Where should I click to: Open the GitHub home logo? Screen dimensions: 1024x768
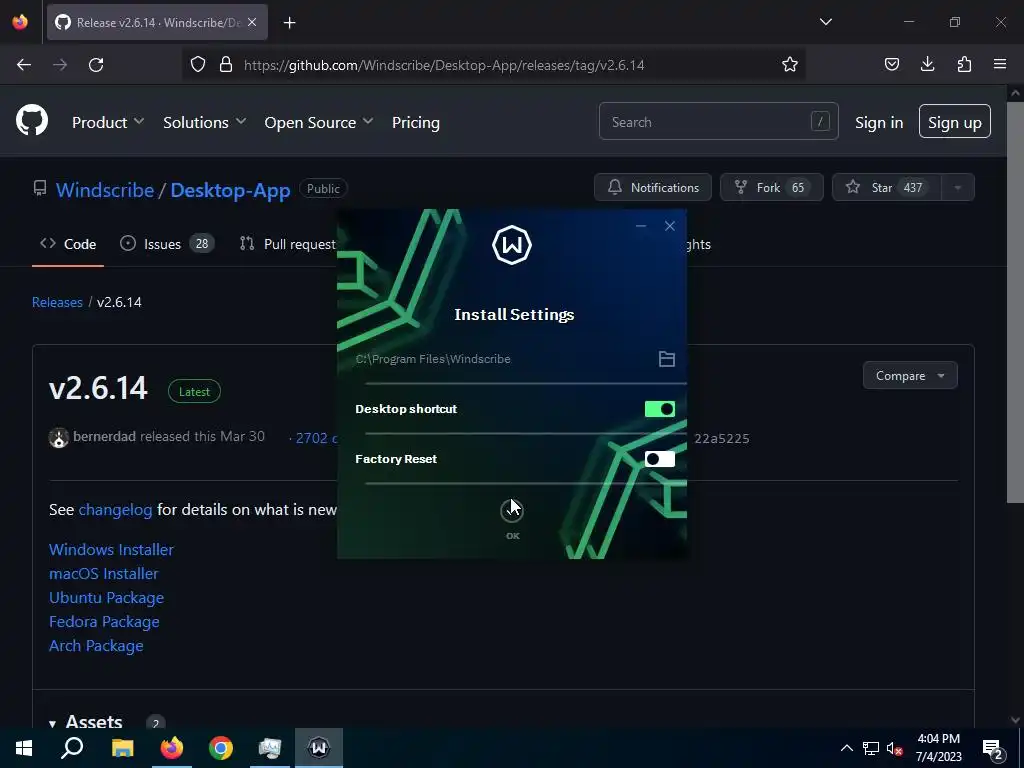(32, 121)
